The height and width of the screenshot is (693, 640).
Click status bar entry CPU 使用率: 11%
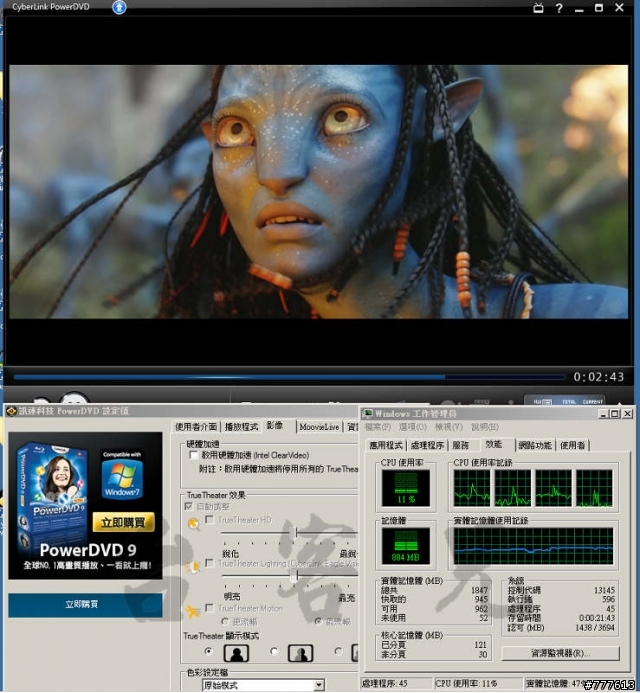(x=466, y=683)
